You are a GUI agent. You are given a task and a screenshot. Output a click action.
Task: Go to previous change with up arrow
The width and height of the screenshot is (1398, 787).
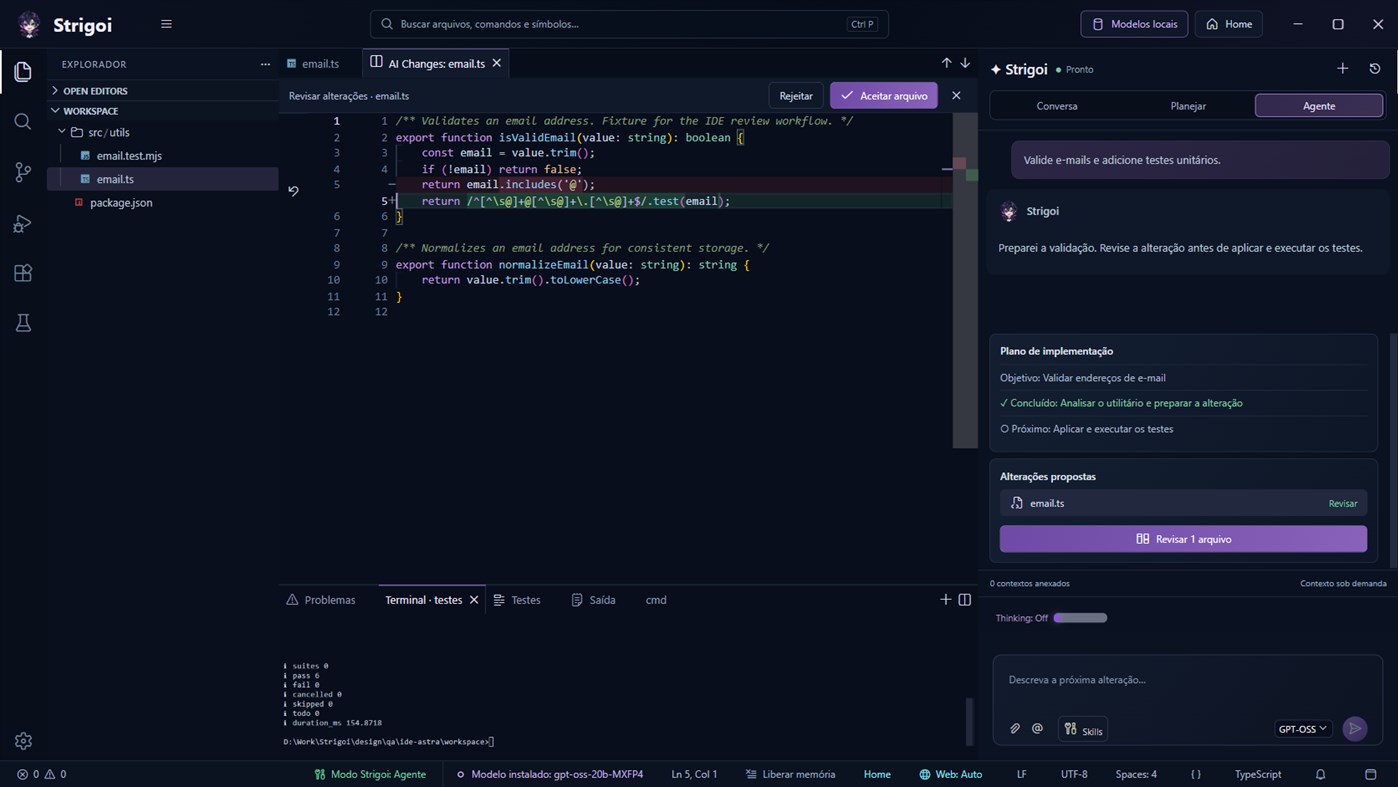tap(946, 63)
